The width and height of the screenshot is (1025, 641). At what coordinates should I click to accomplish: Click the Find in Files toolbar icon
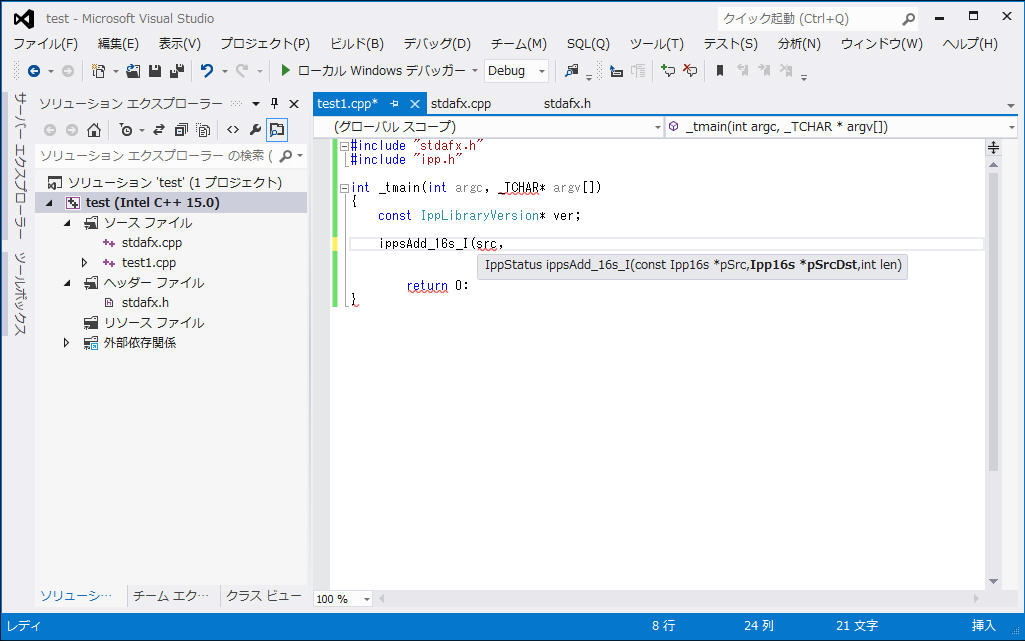(572, 71)
